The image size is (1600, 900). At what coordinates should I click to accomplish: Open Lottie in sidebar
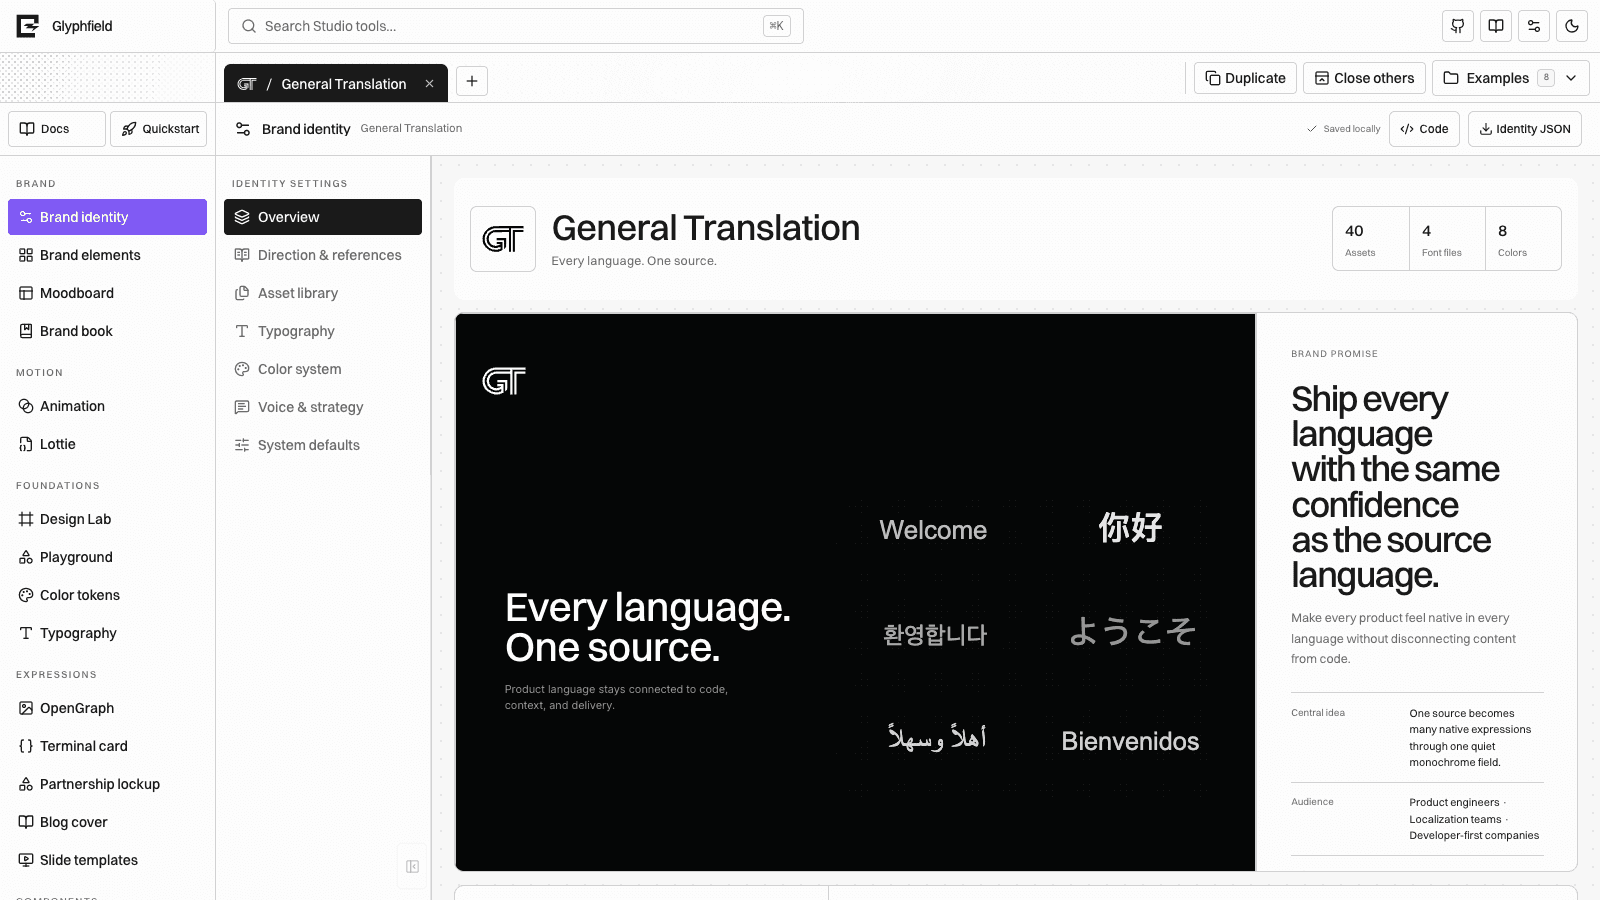(x=107, y=444)
